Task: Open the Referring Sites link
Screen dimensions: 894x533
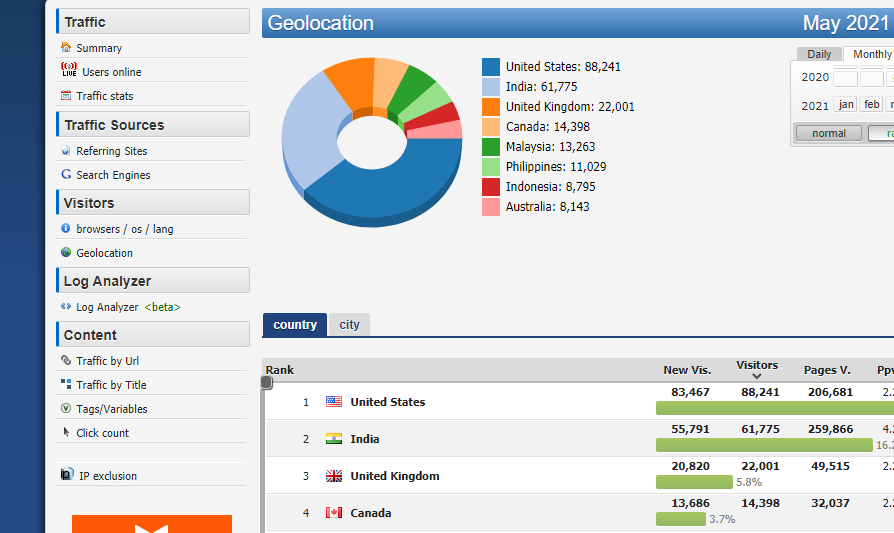Action: (x=111, y=151)
